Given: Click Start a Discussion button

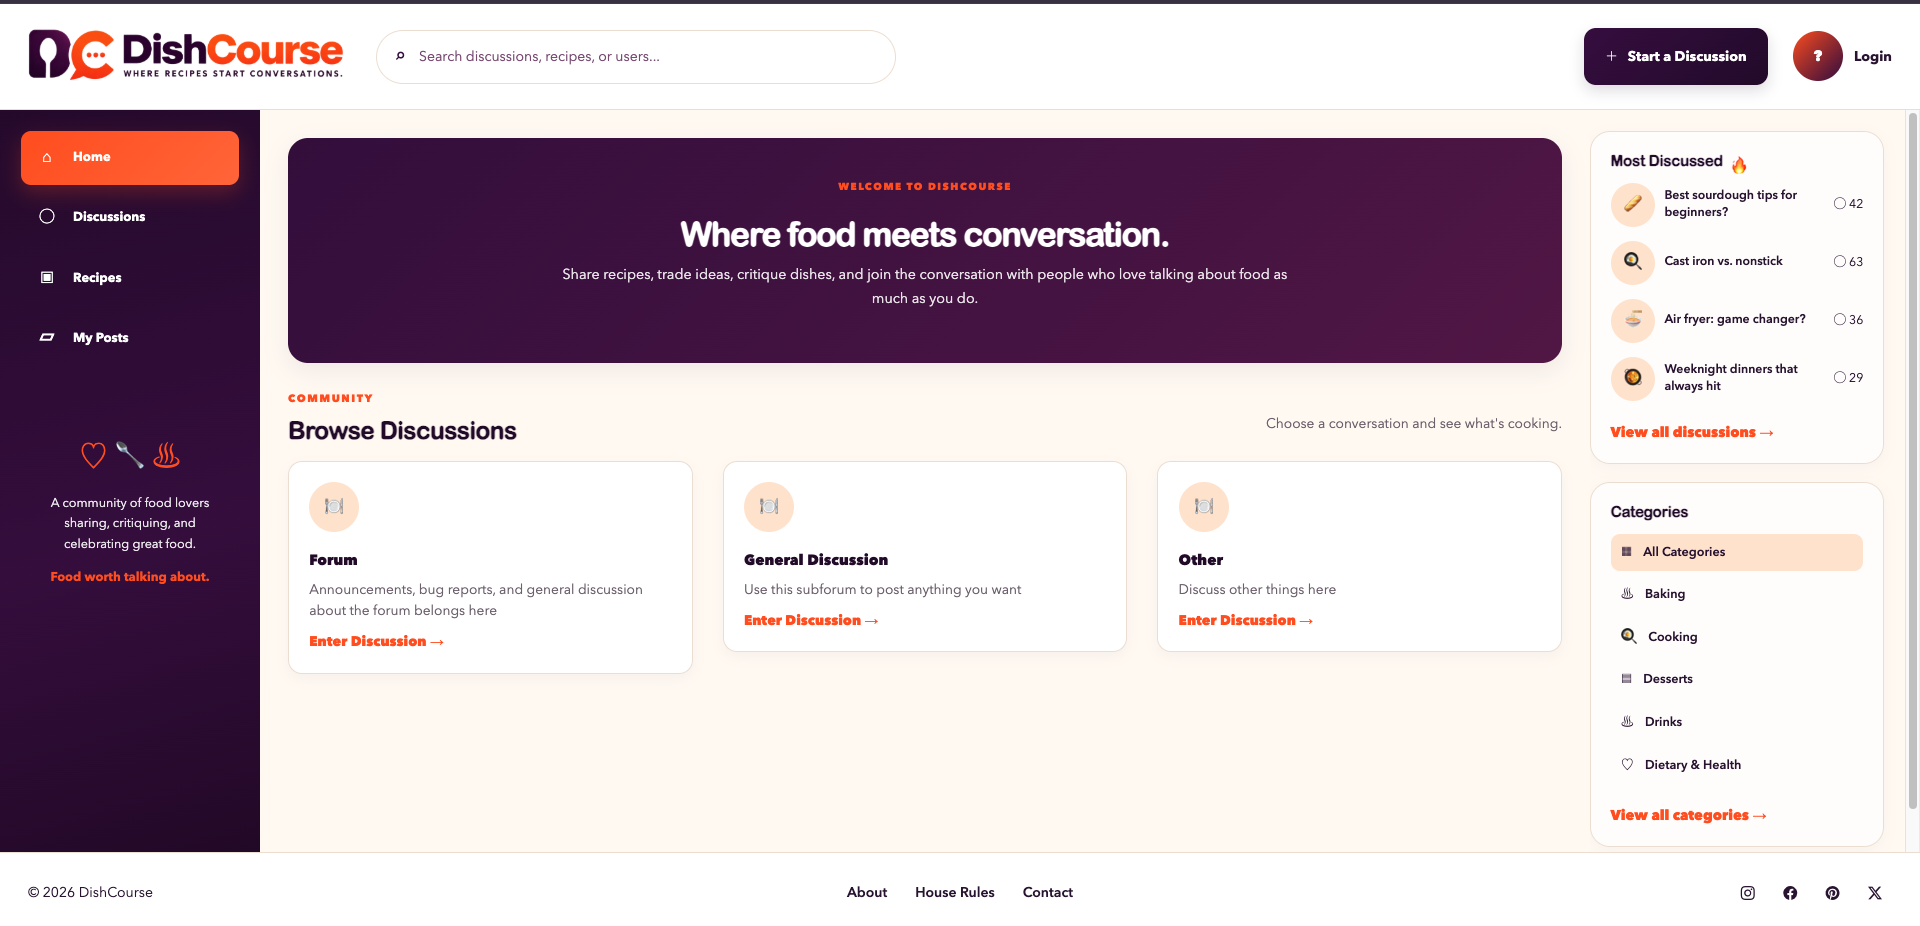Looking at the screenshot, I should coord(1675,56).
